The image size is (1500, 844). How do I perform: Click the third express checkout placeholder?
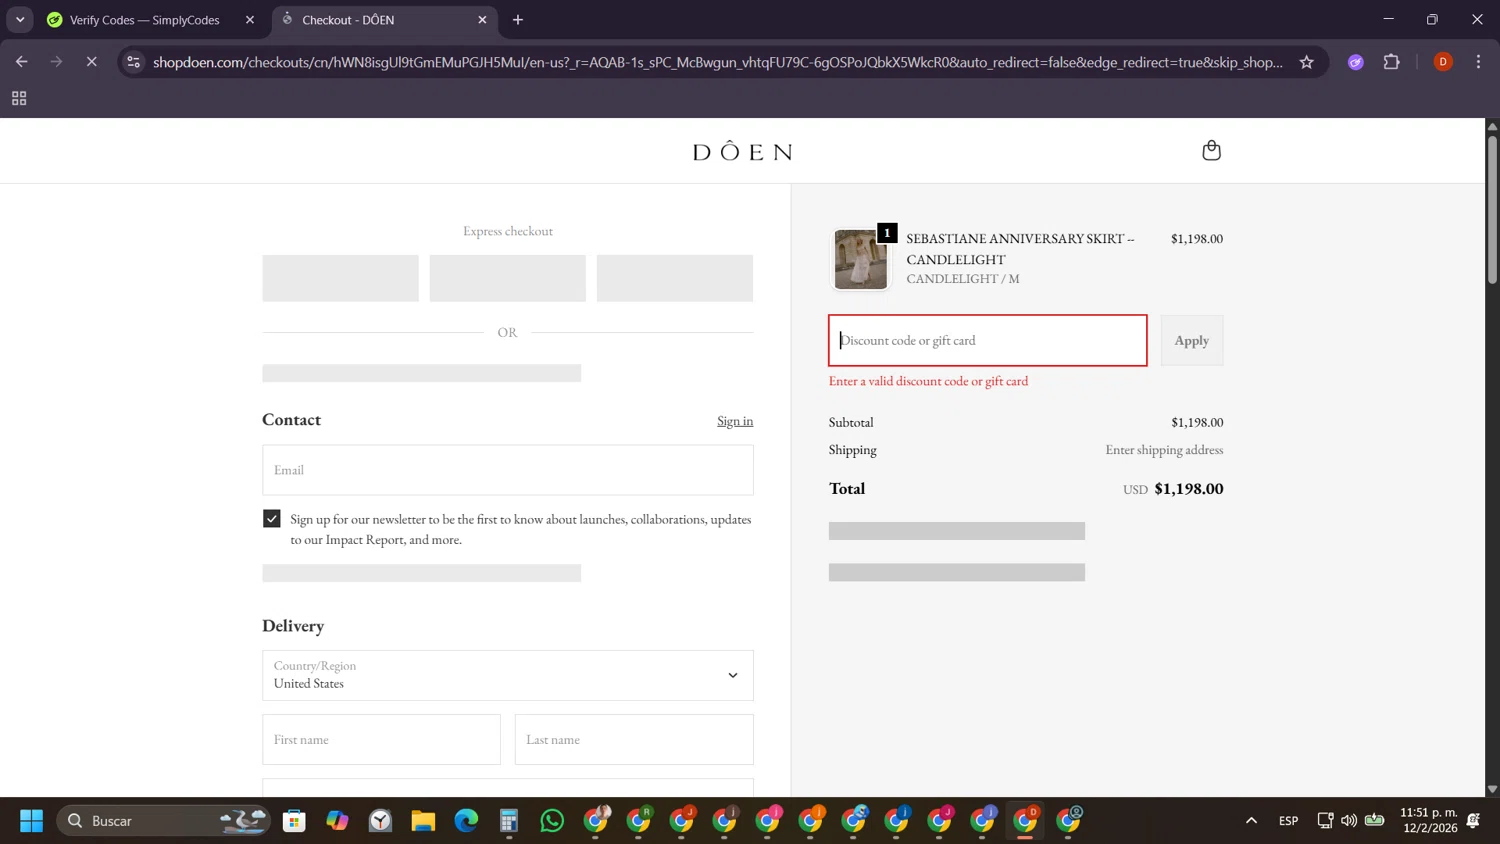pyautogui.click(x=675, y=278)
